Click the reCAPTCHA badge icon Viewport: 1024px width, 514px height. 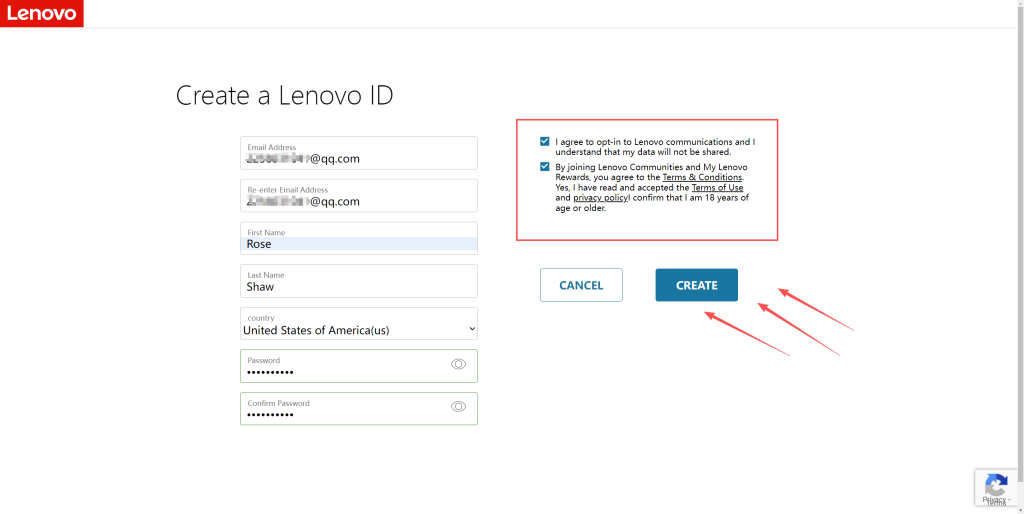click(996, 485)
